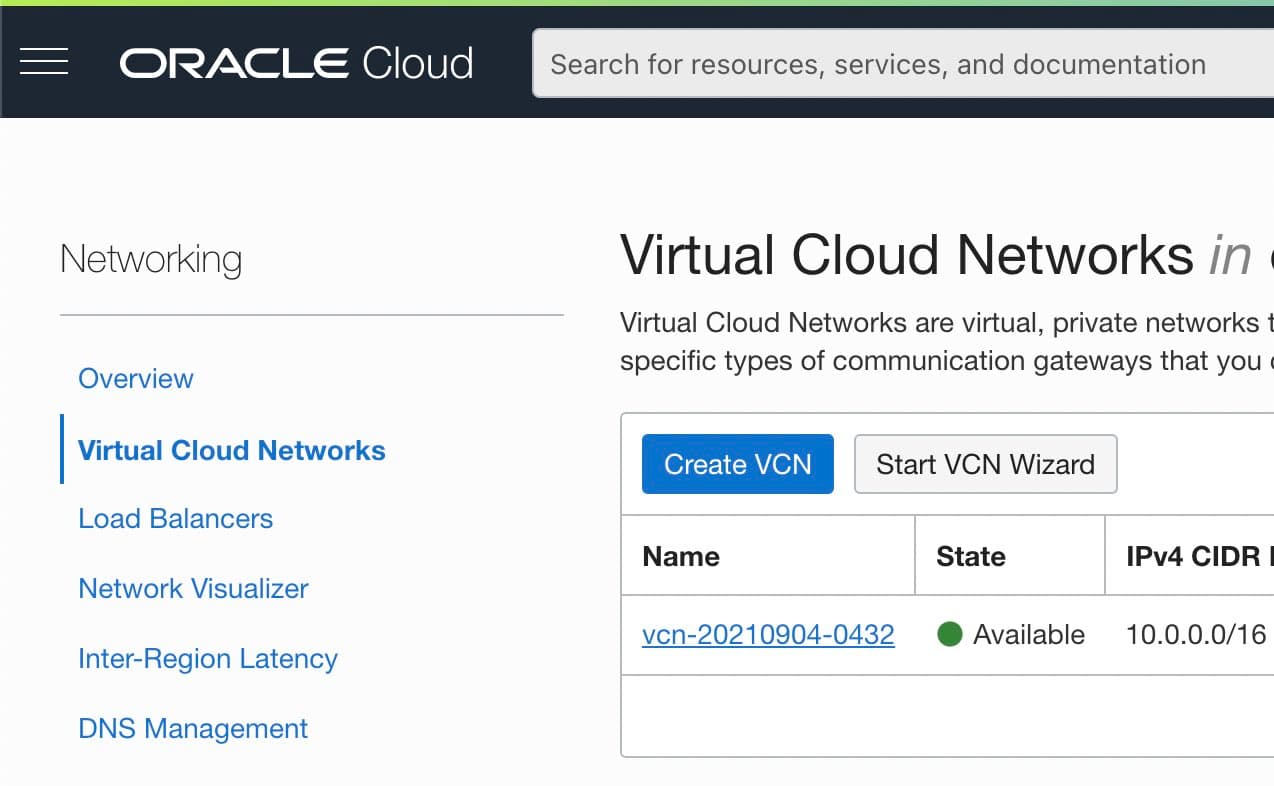Open the navigation hamburger menu

pos(44,62)
